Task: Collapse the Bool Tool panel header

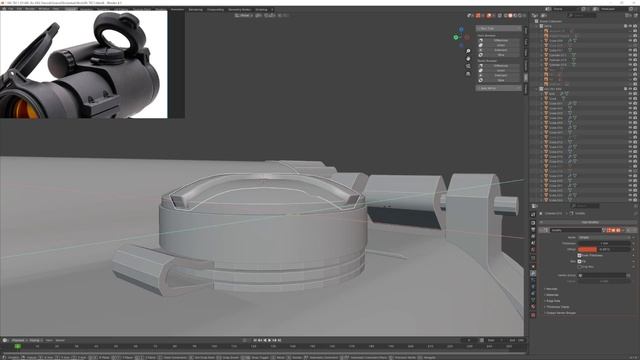Action: (x=499, y=29)
